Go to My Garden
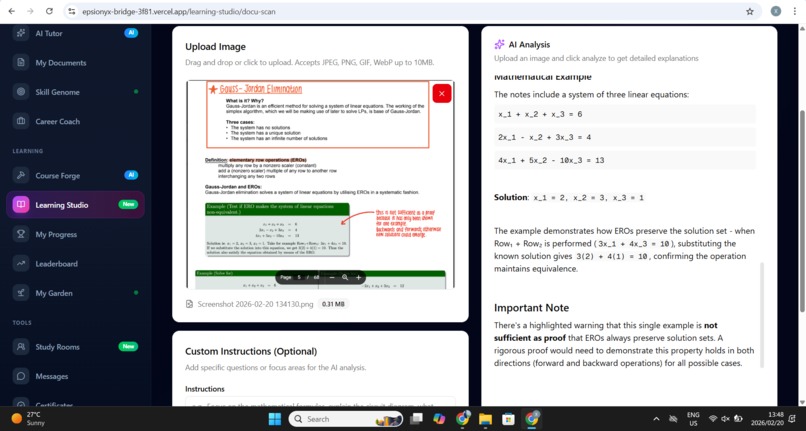Image resolution: width=806 pixels, height=431 pixels. tap(75, 293)
